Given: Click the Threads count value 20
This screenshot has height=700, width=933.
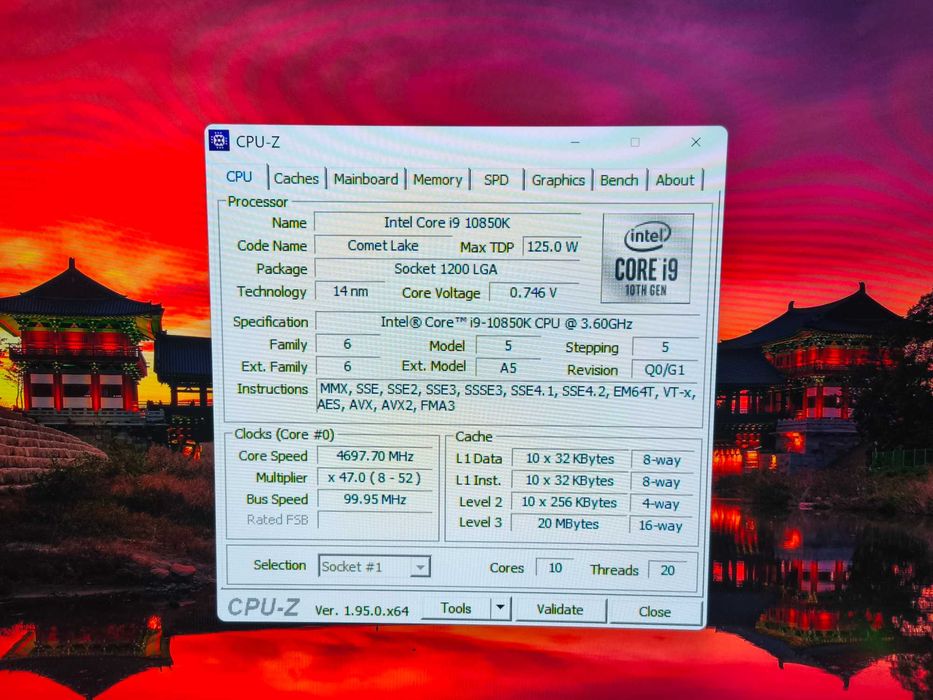Looking at the screenshot, I should [668, 570].
